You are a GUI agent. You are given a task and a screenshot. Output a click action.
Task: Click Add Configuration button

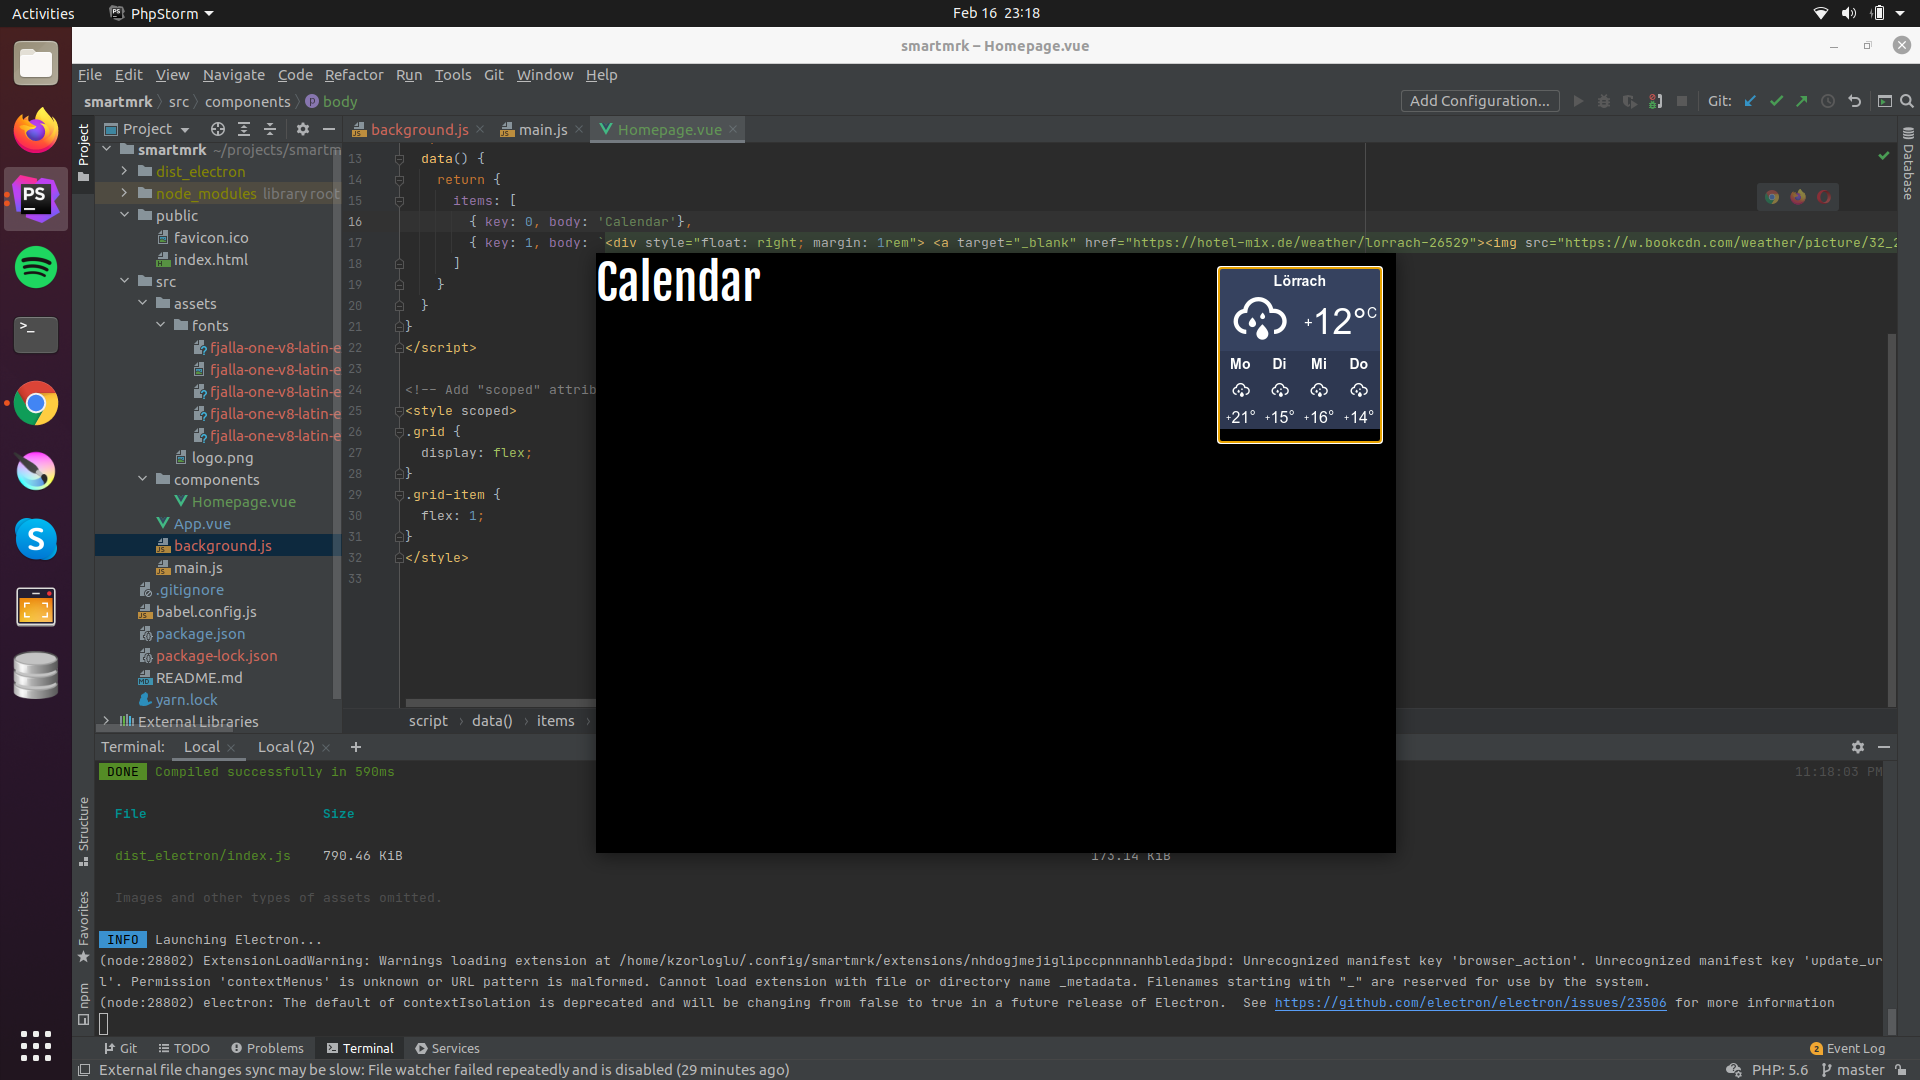[1480, 101]
